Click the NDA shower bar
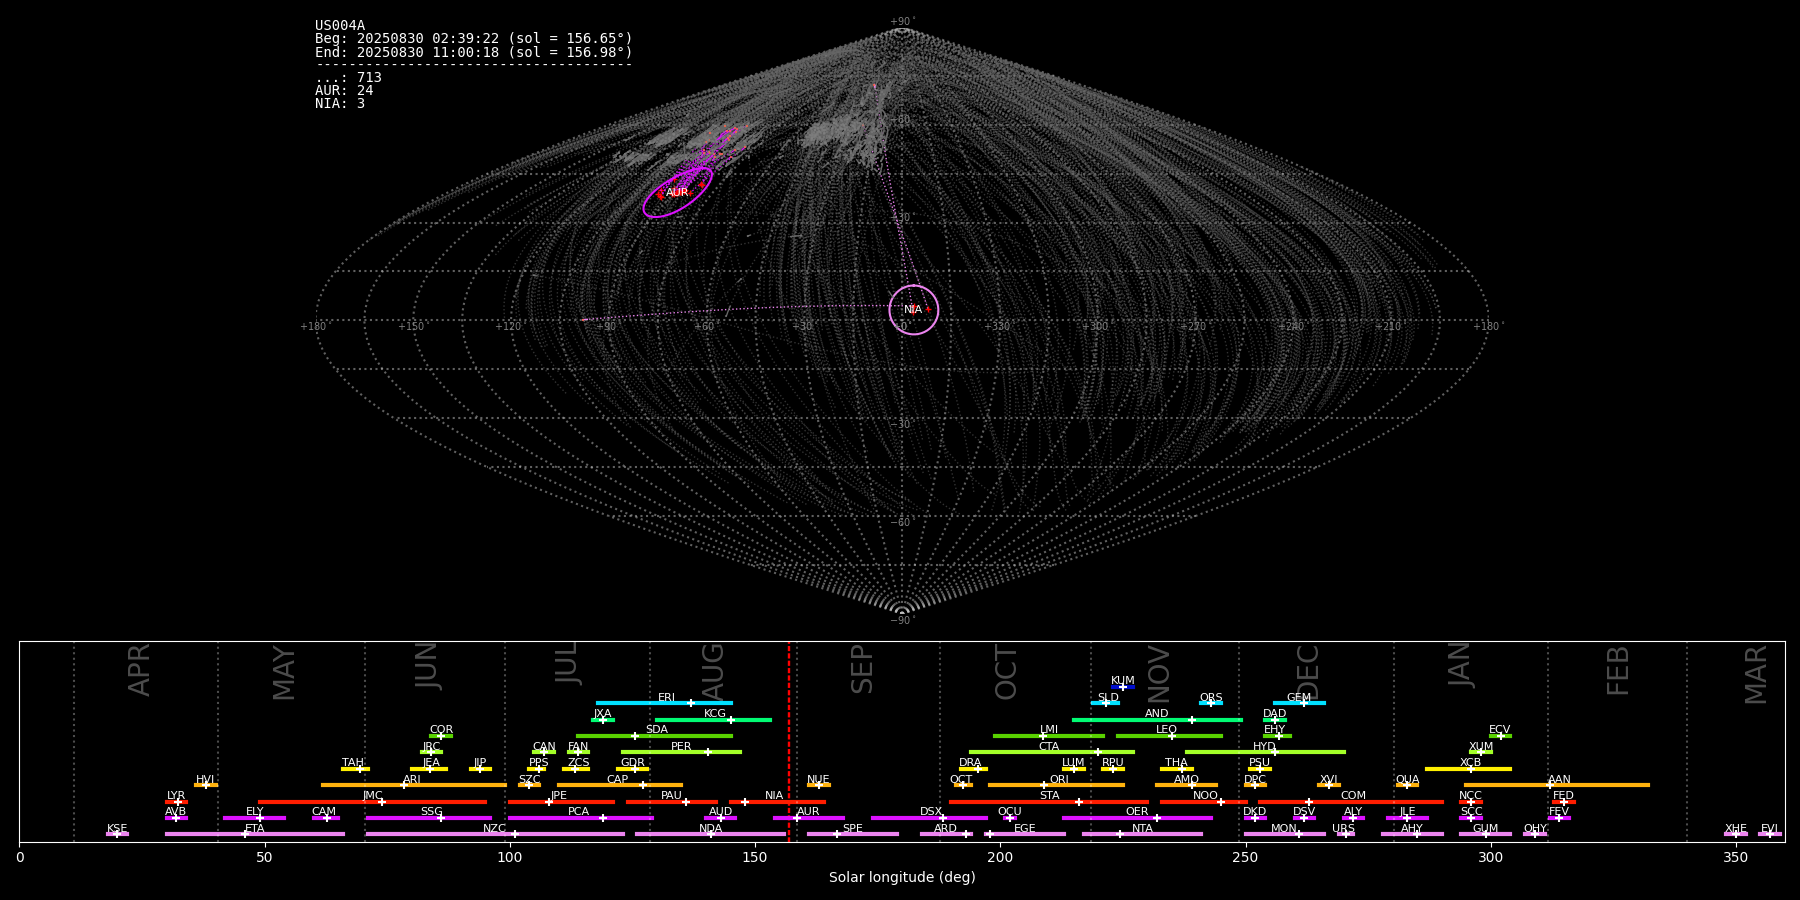Viewport: 1800px width, 900px height. point(710,834)
